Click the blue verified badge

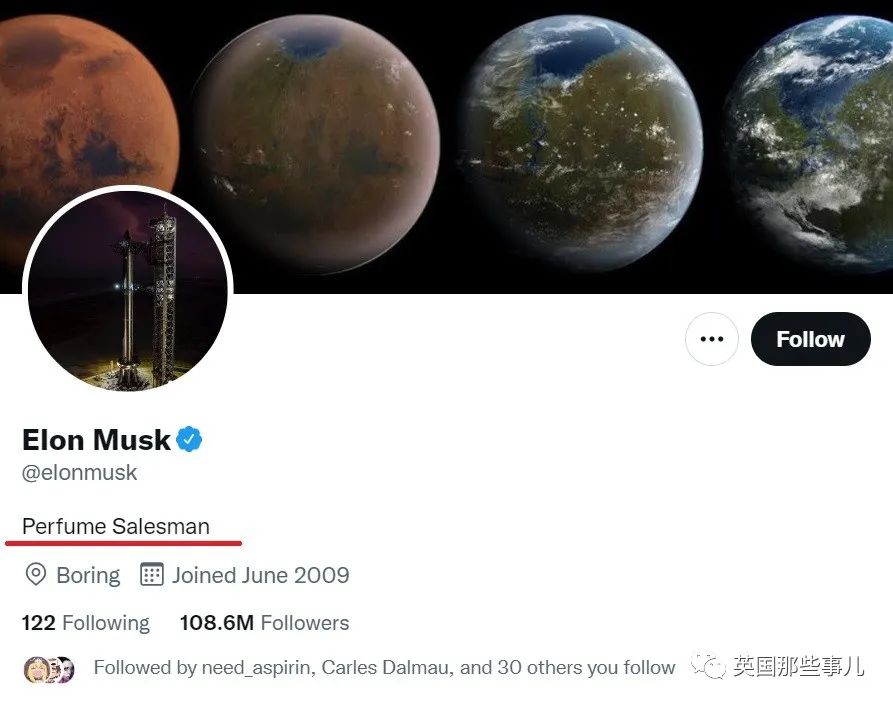(x=190, y=438)
